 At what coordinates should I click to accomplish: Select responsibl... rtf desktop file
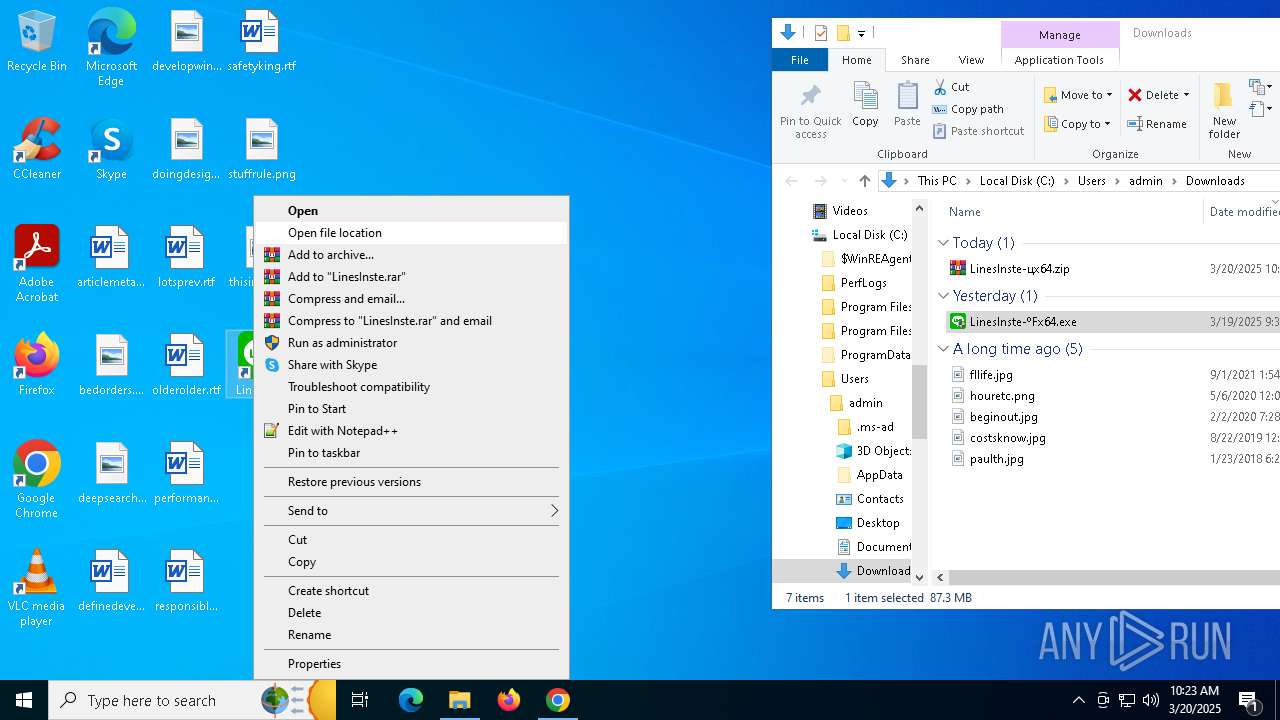pyautogui.click(x=186, y=581)
